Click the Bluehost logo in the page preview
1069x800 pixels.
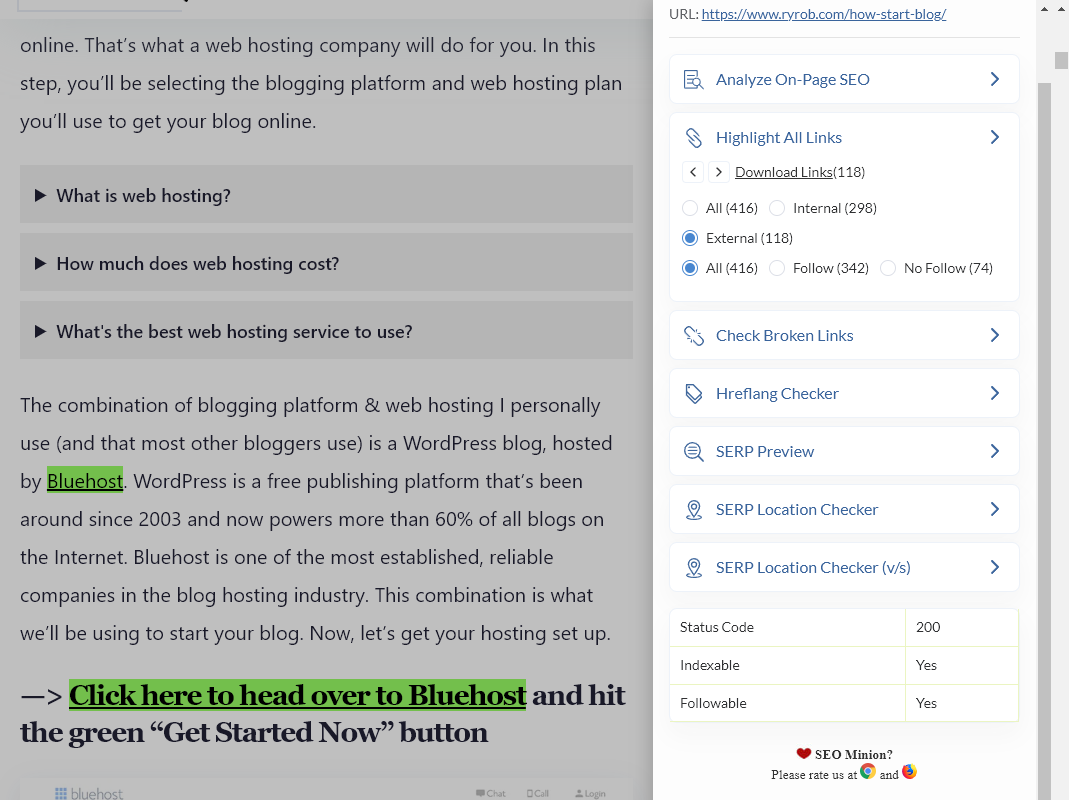(88, 792)
